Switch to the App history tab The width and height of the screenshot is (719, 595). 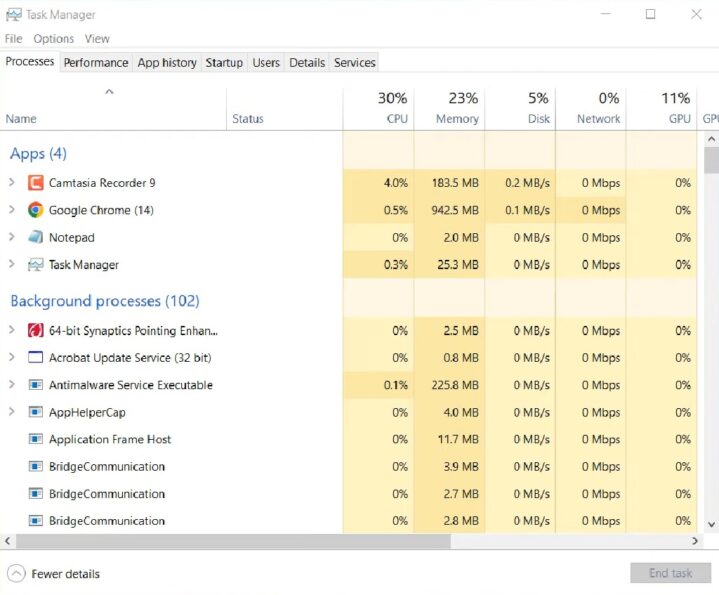tap(167, 62)
